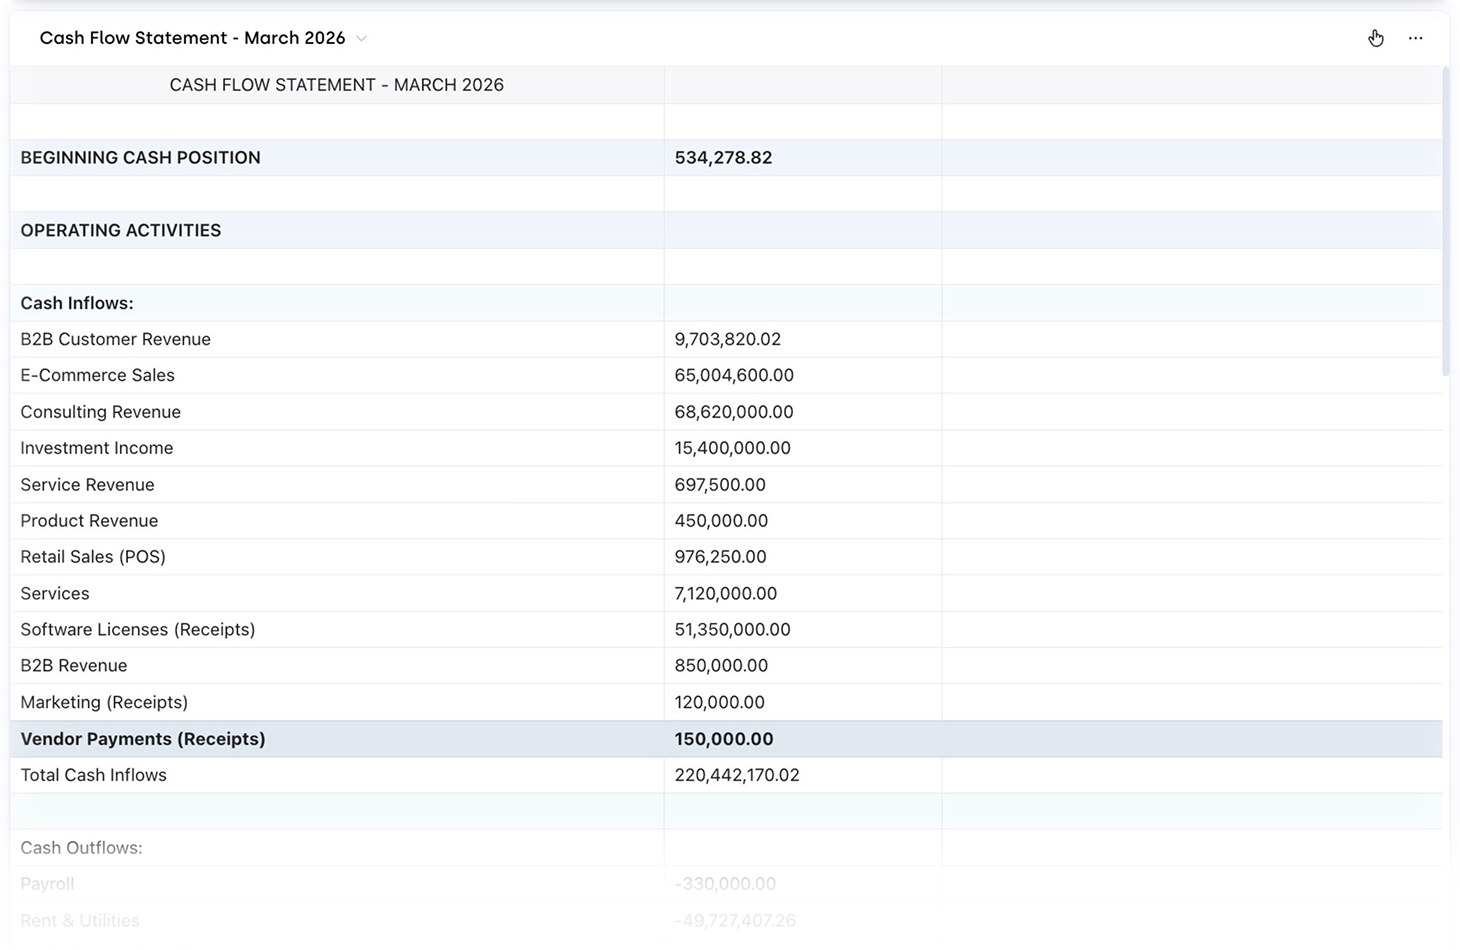Screen dimensions: 1460x950
Task: Click the amount 7,120,000.00
Action: coord(726,593)
